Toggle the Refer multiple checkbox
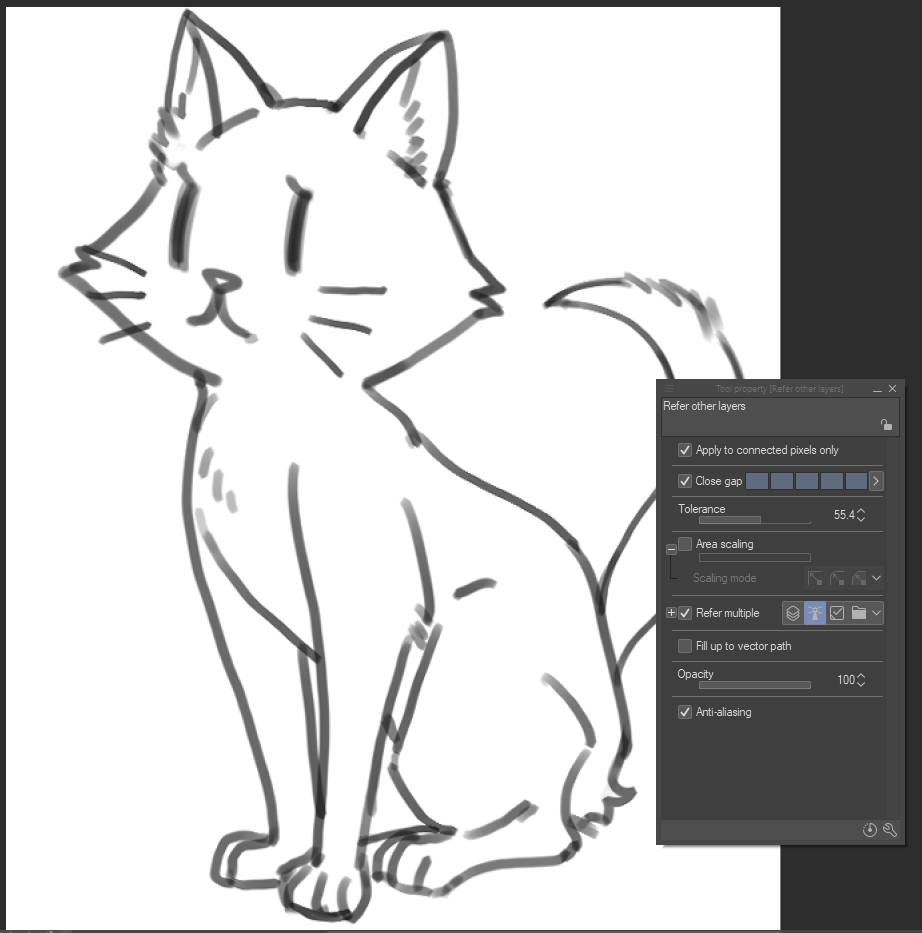Viewport: 922px width, 933px height. (685, 613)
